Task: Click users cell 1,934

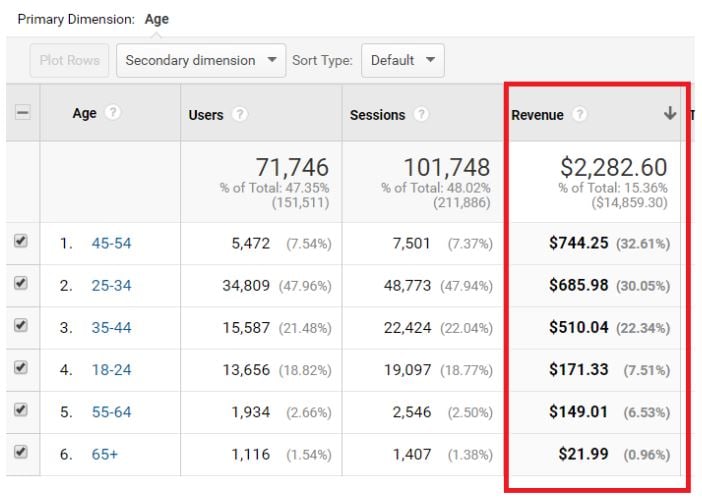Action: [251, 412]
